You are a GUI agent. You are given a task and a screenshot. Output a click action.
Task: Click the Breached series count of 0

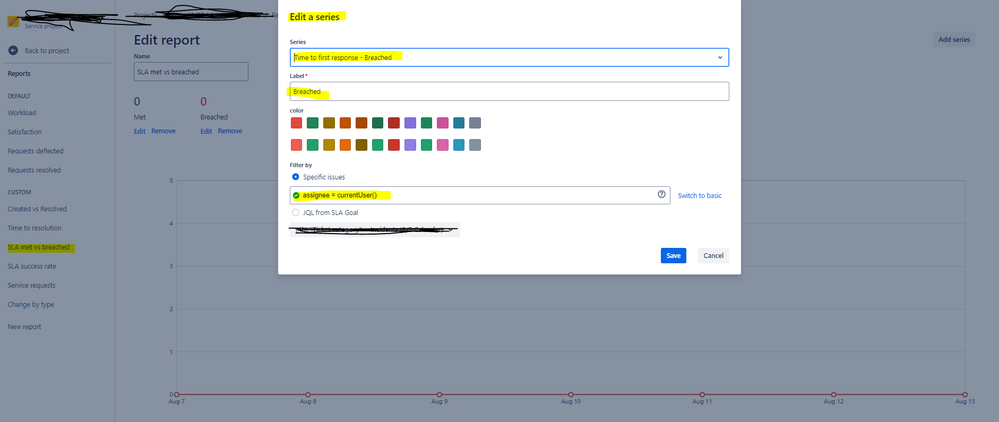tap(204, 101)
